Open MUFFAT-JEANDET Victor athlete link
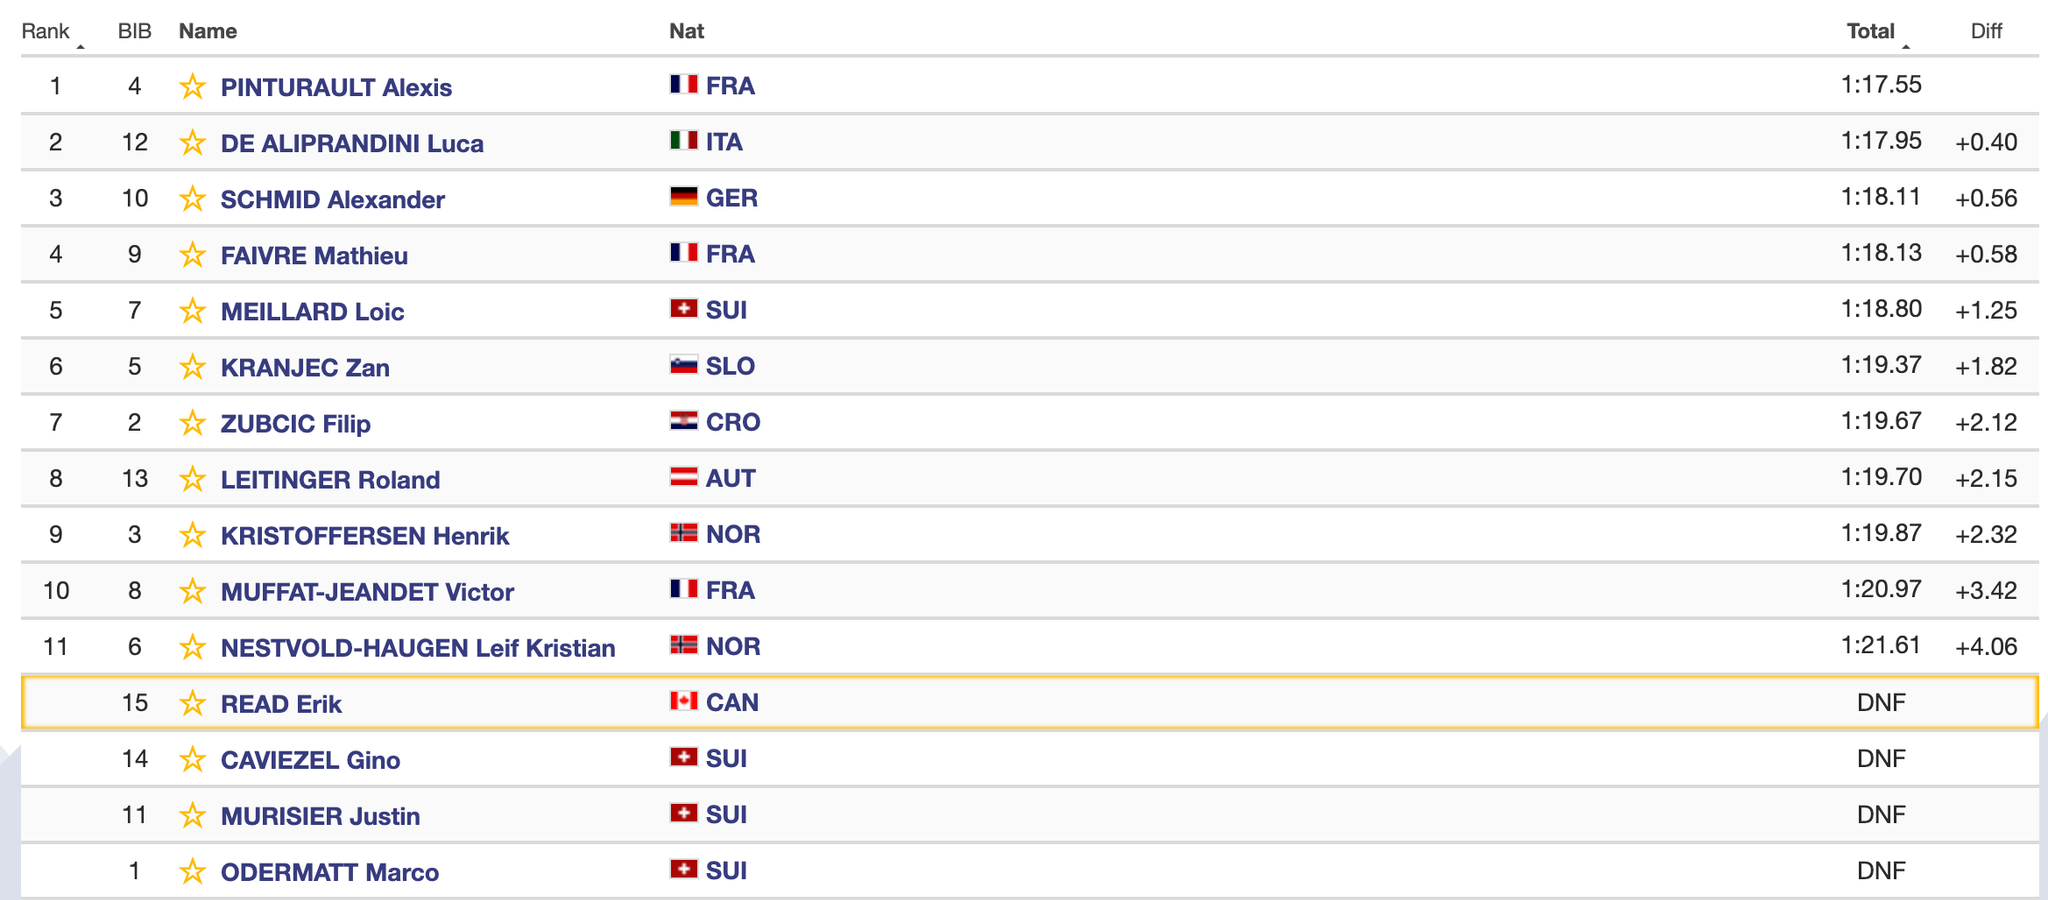This screenshot has height=900, width=2048. pos(367,592)
